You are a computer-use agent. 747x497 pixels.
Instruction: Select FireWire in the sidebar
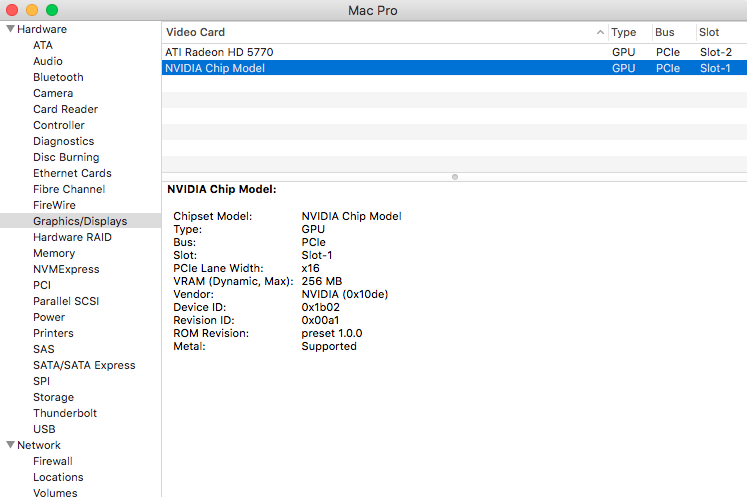click(x=54, y=205)
